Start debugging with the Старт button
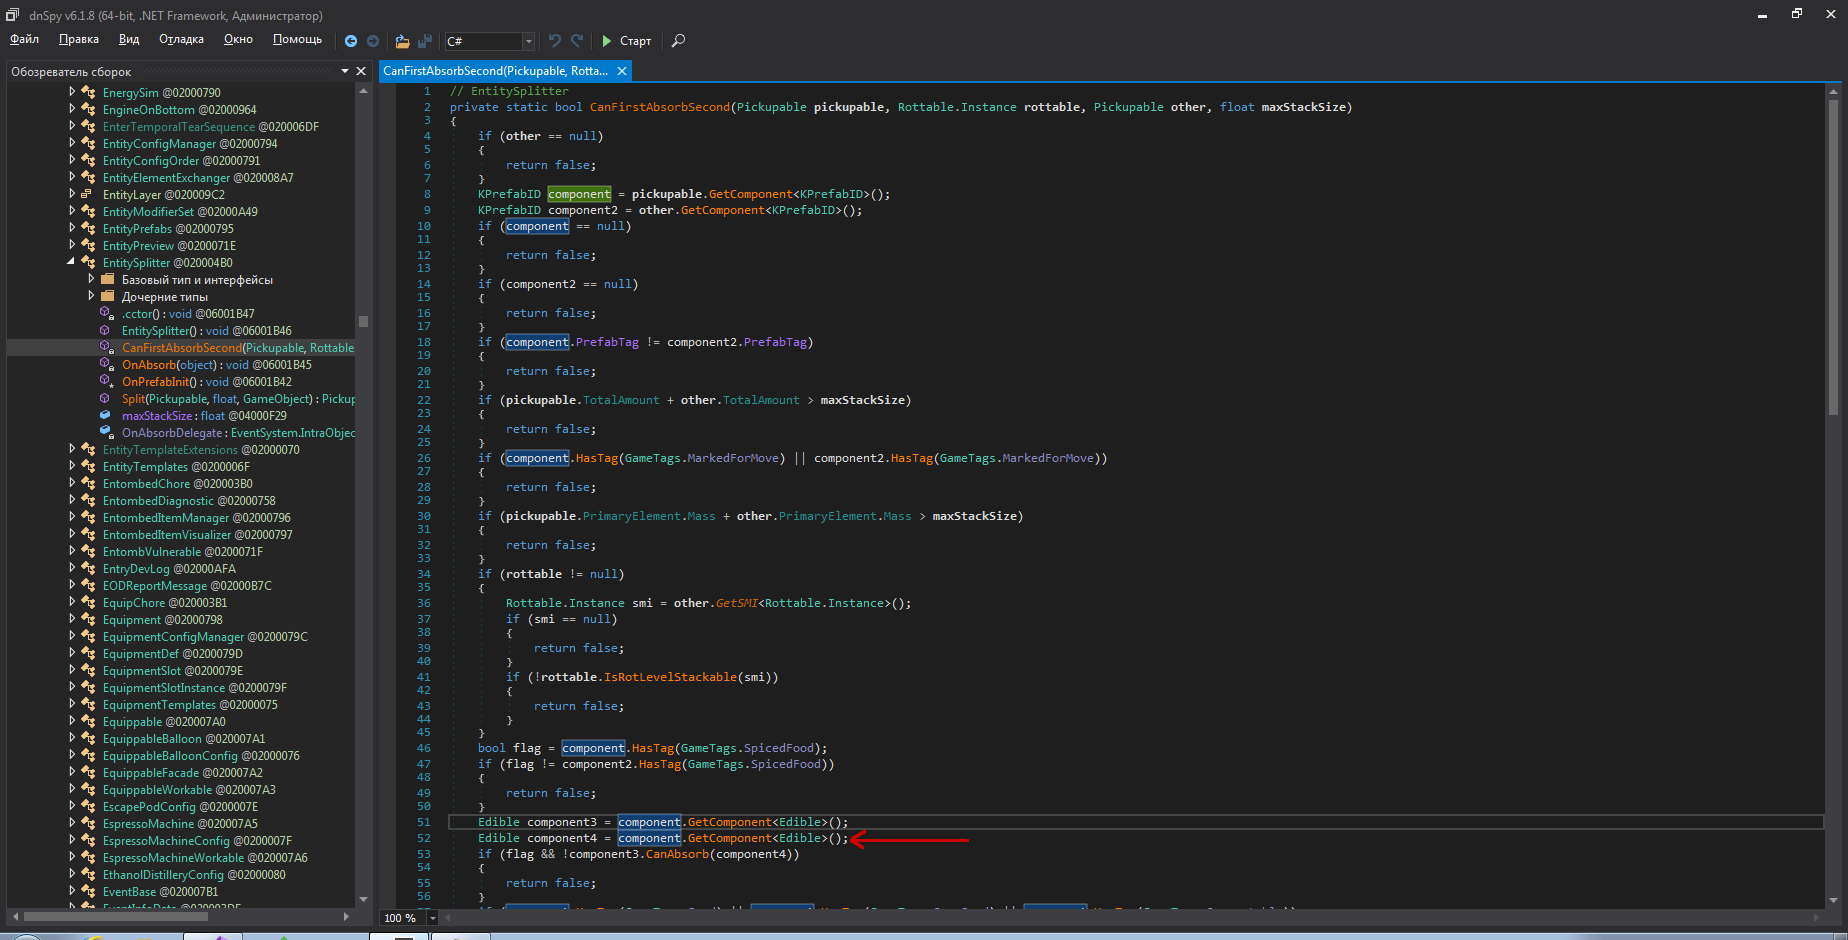The image size is (1848, 940). point(626,41)
